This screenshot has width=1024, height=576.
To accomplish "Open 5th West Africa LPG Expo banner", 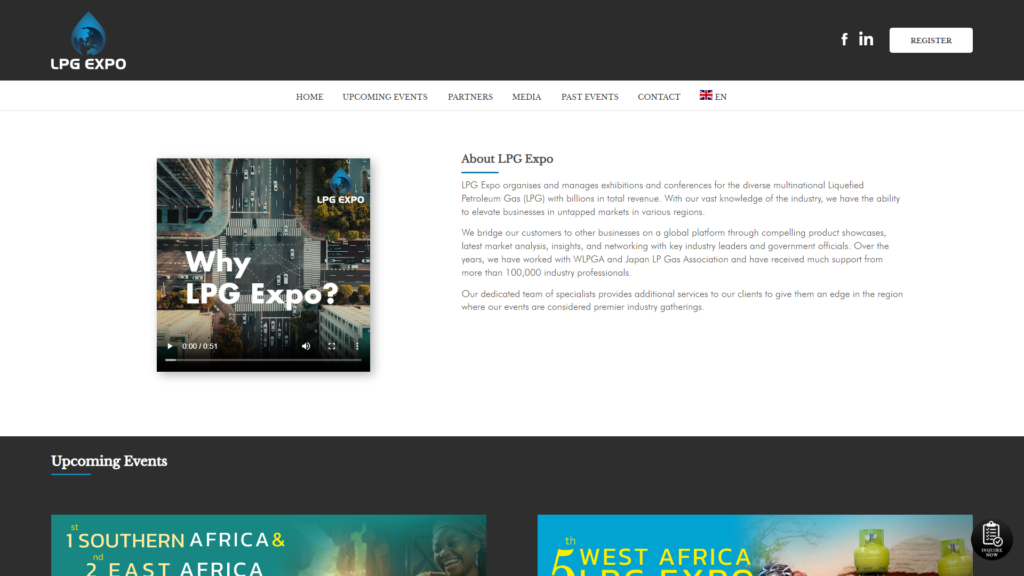I will [x=755, y=545].
